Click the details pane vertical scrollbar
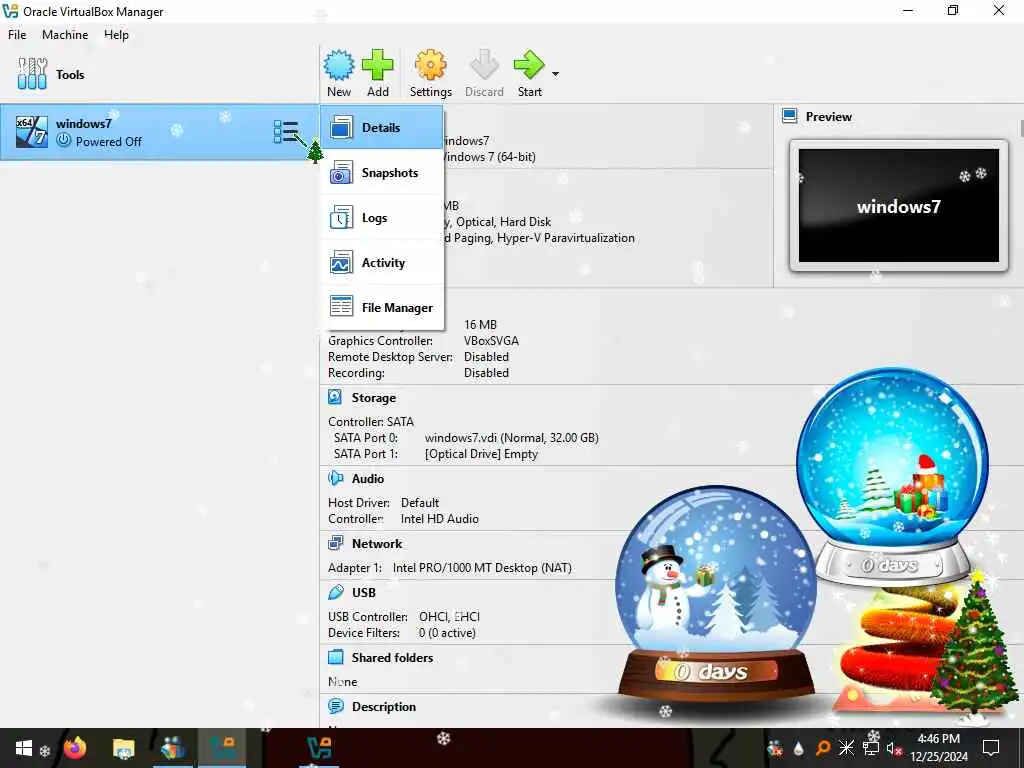The width and height of the screenshot is (1024, 768). click(1021, 127)
